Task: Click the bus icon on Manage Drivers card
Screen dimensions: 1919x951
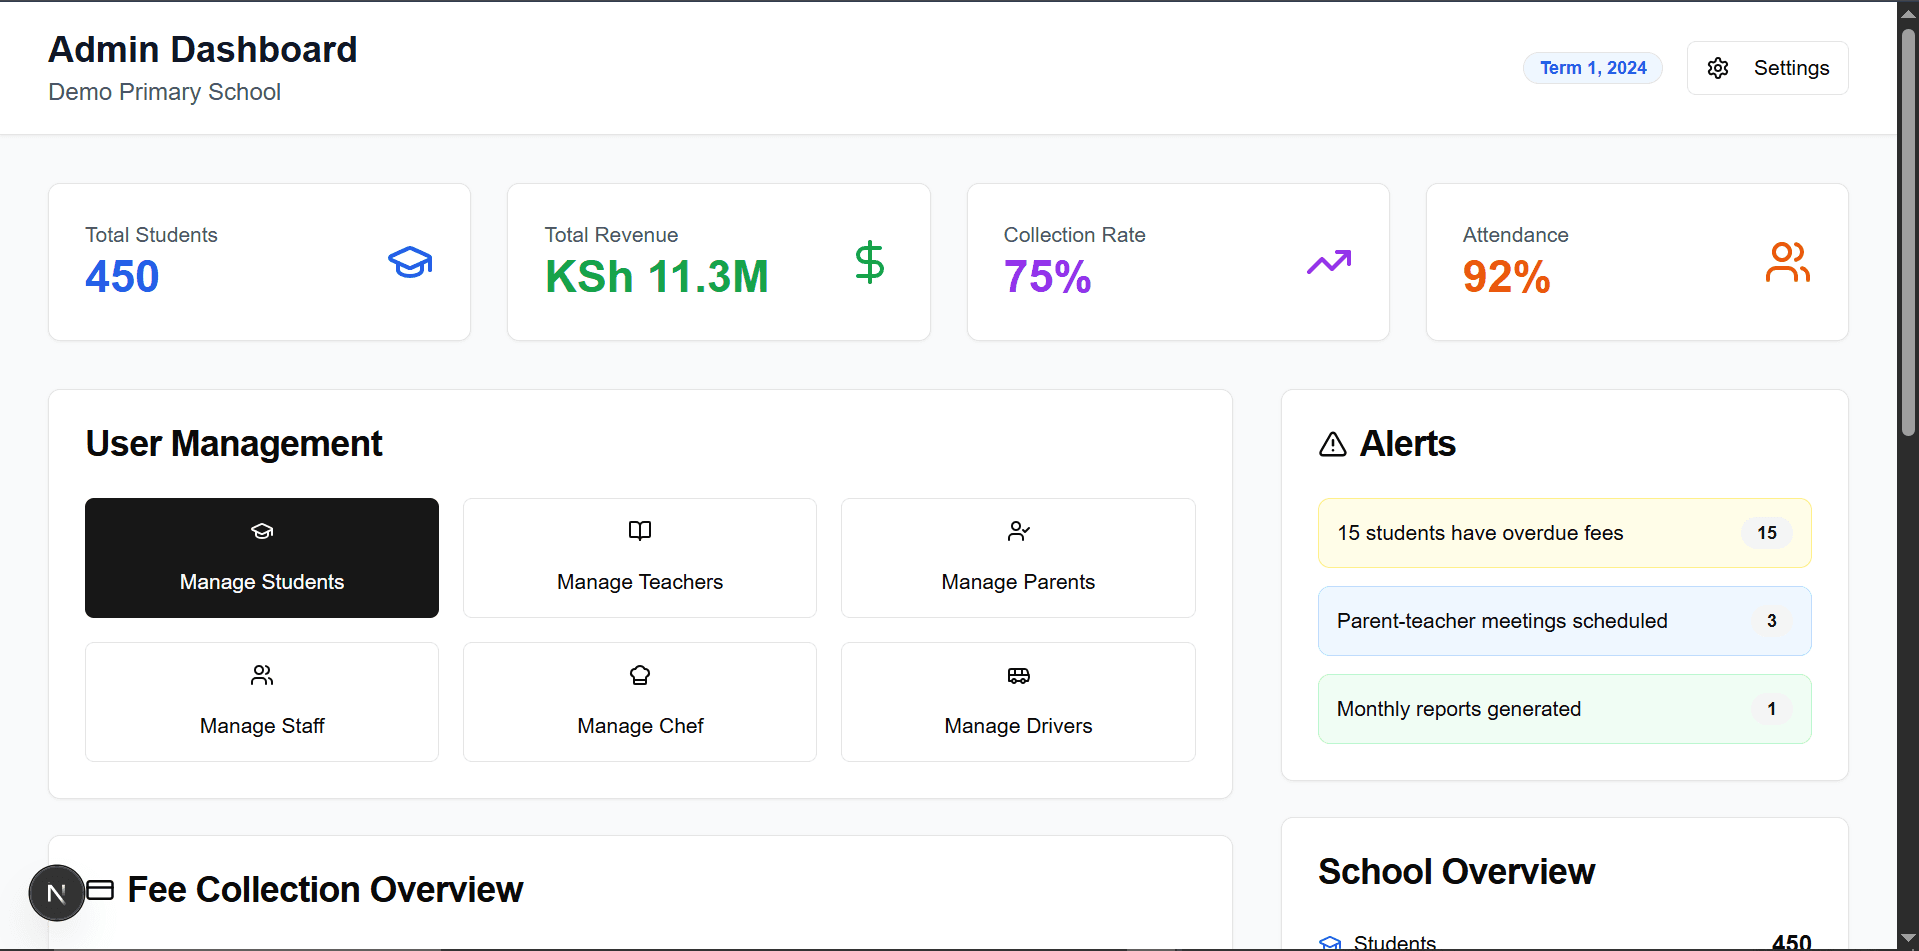Action: [x=1017, y=675]
